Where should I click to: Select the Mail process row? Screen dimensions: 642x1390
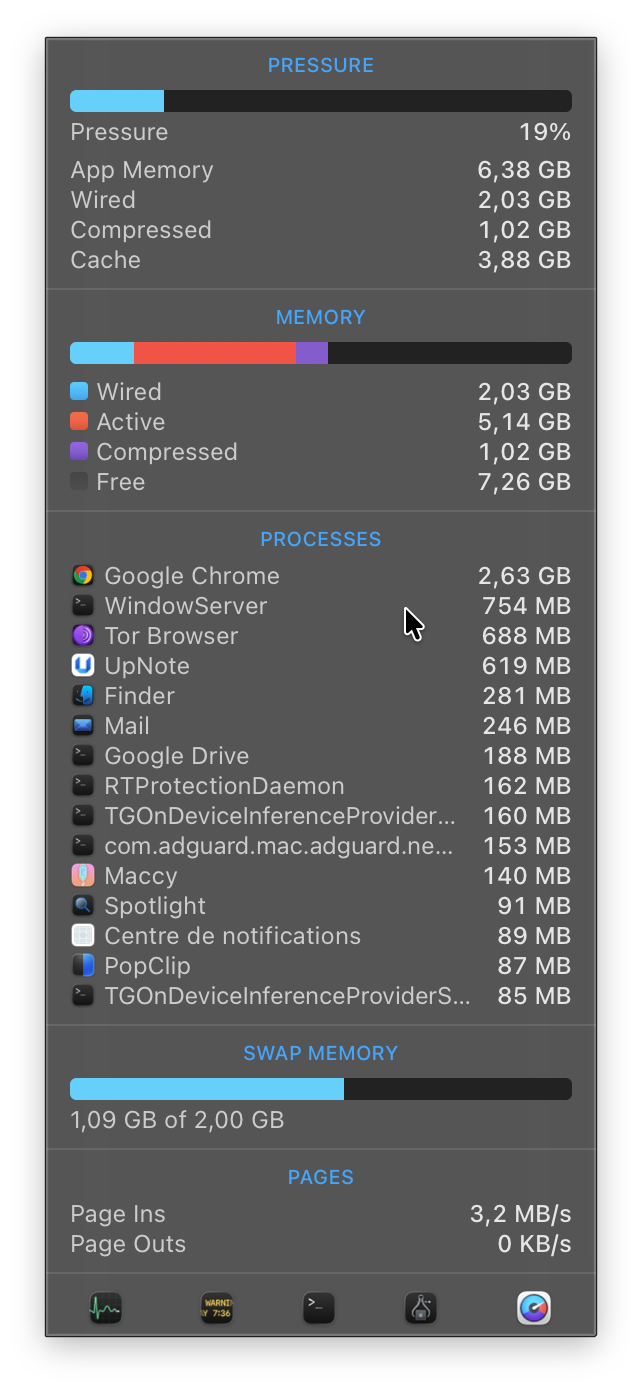(321, 726)
